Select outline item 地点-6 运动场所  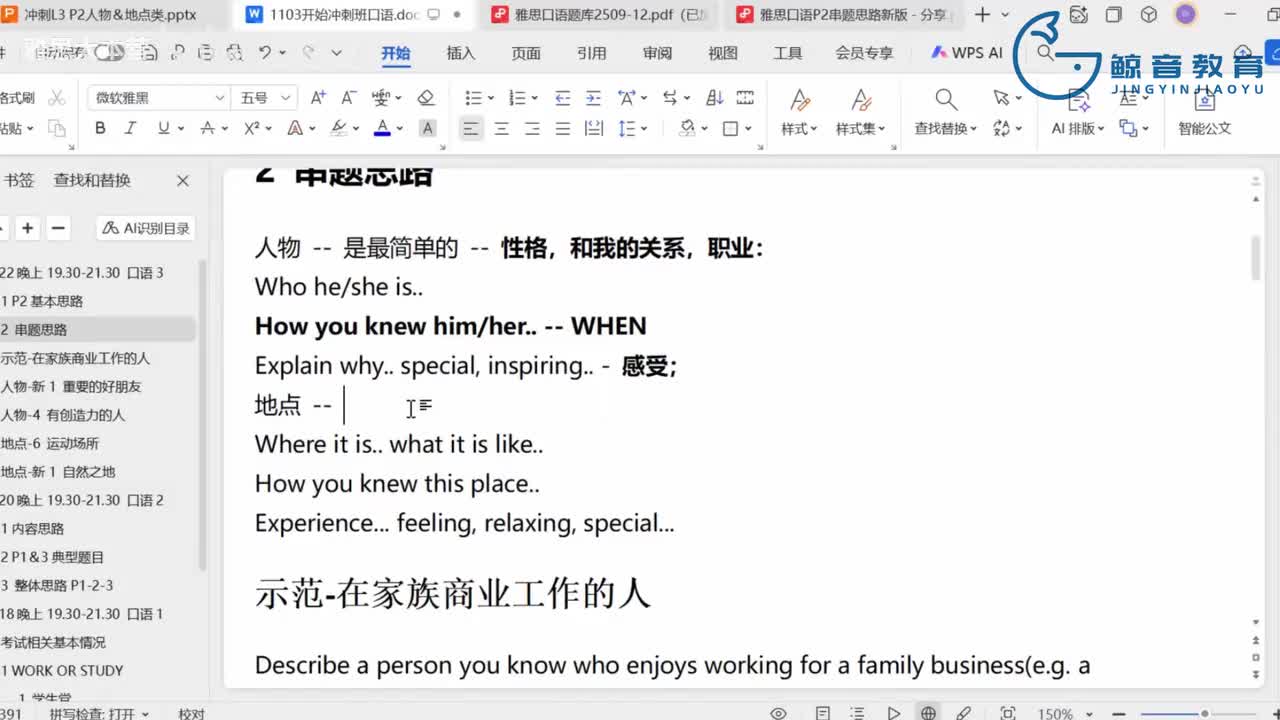tap(50, 443)
